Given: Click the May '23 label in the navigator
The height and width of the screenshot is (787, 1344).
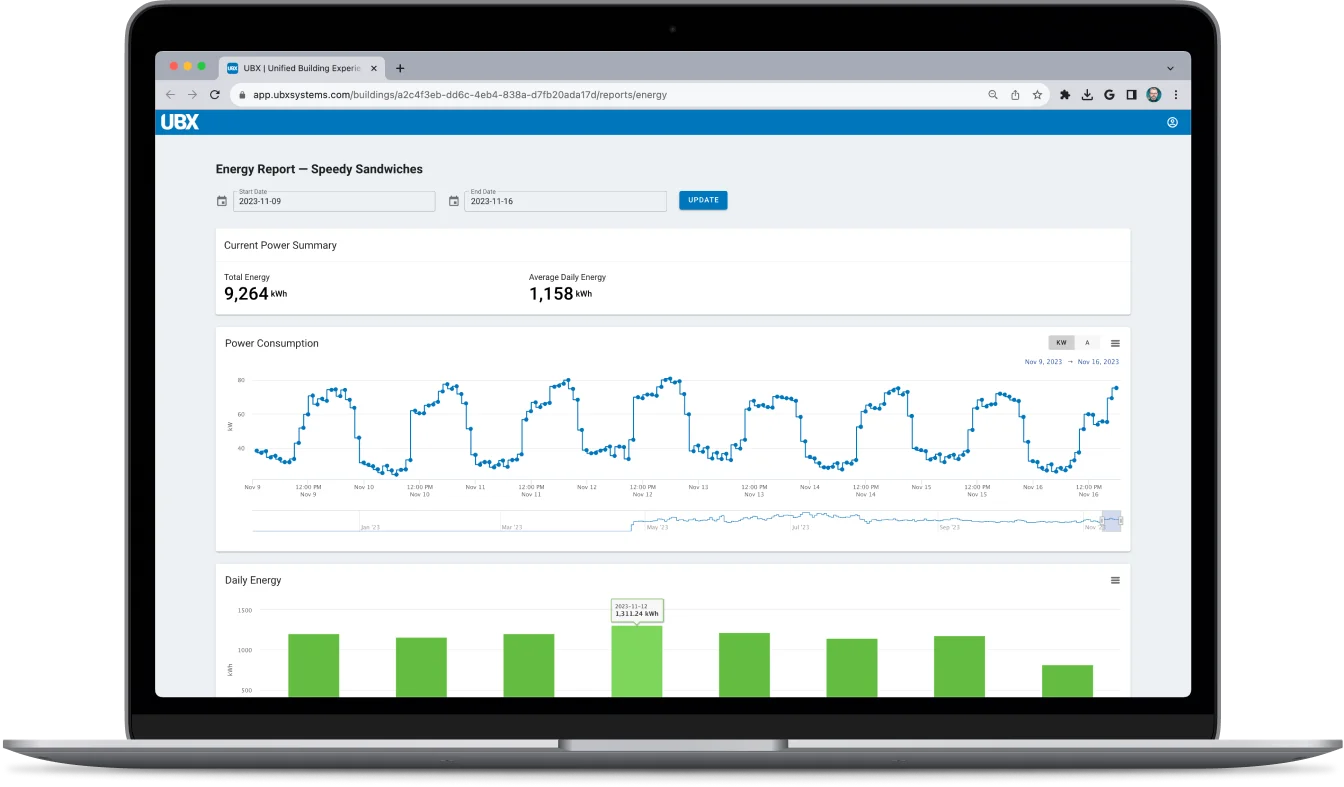Looking at the screenshot, I should [658, 527].
